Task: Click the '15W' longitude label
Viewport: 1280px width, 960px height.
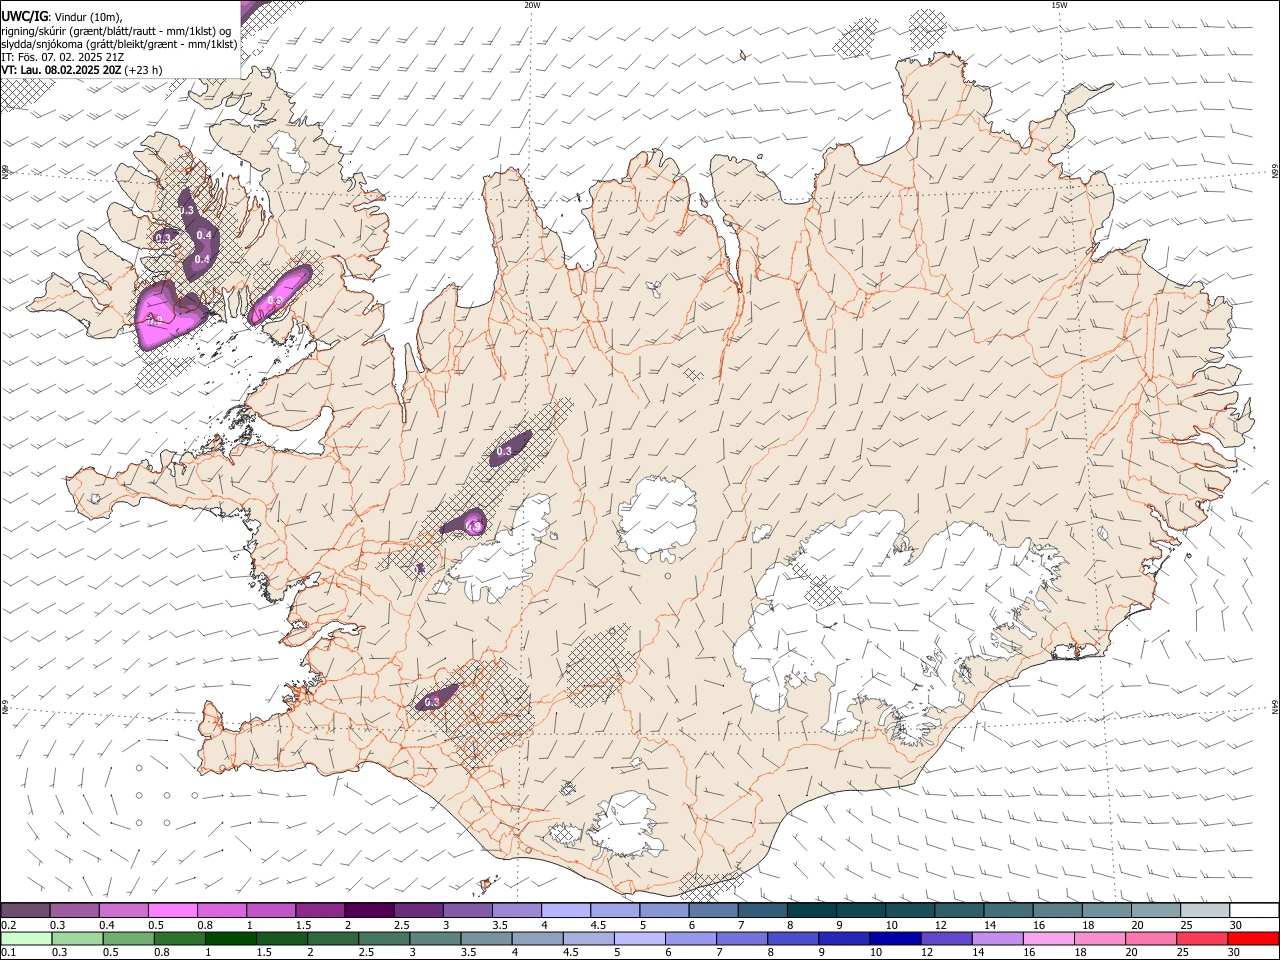Action: [1059, 5]
